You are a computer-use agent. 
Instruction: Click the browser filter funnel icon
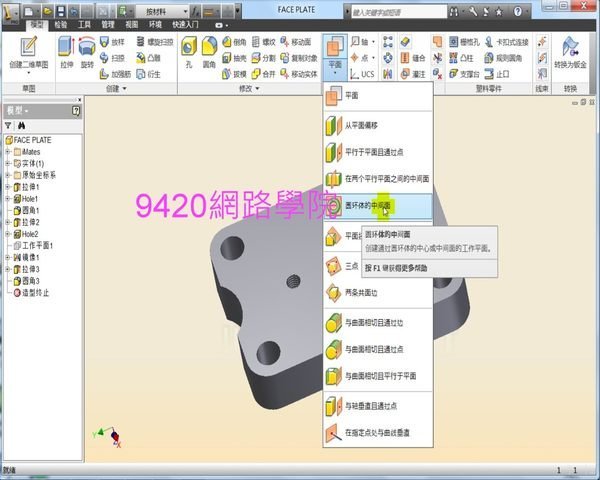[x=8, y=126]
